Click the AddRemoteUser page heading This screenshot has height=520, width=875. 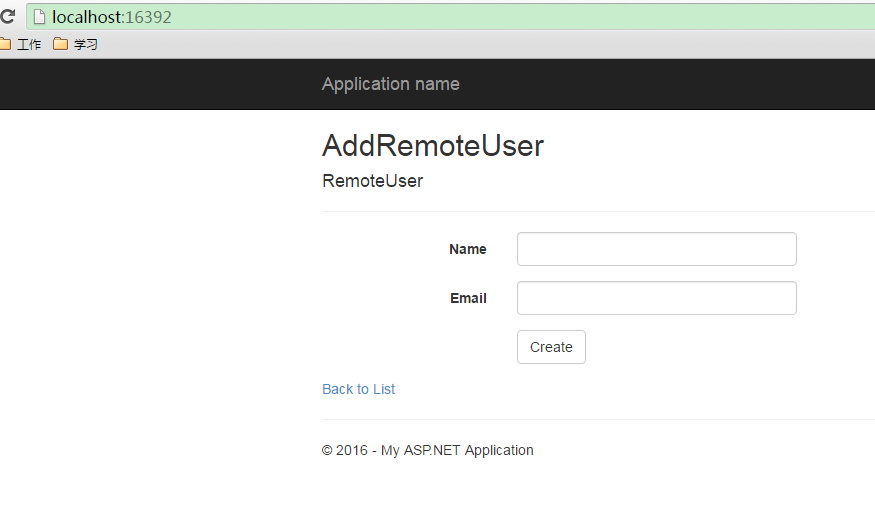pos(432,146)
